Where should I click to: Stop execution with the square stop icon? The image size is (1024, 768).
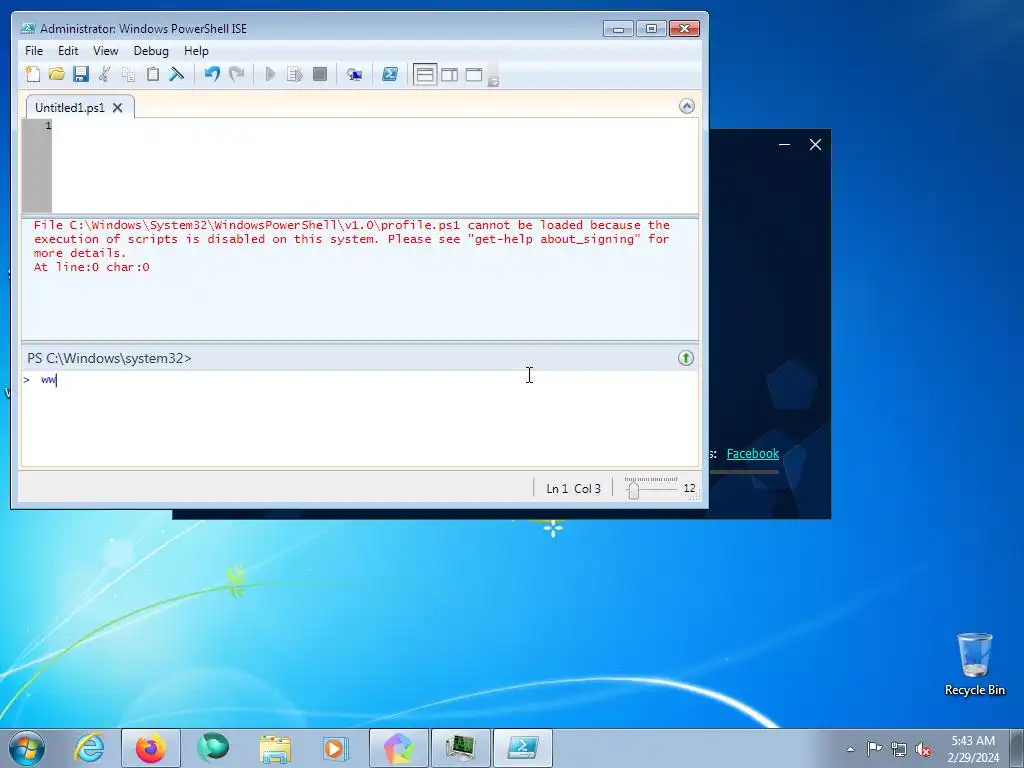point(319,74)
